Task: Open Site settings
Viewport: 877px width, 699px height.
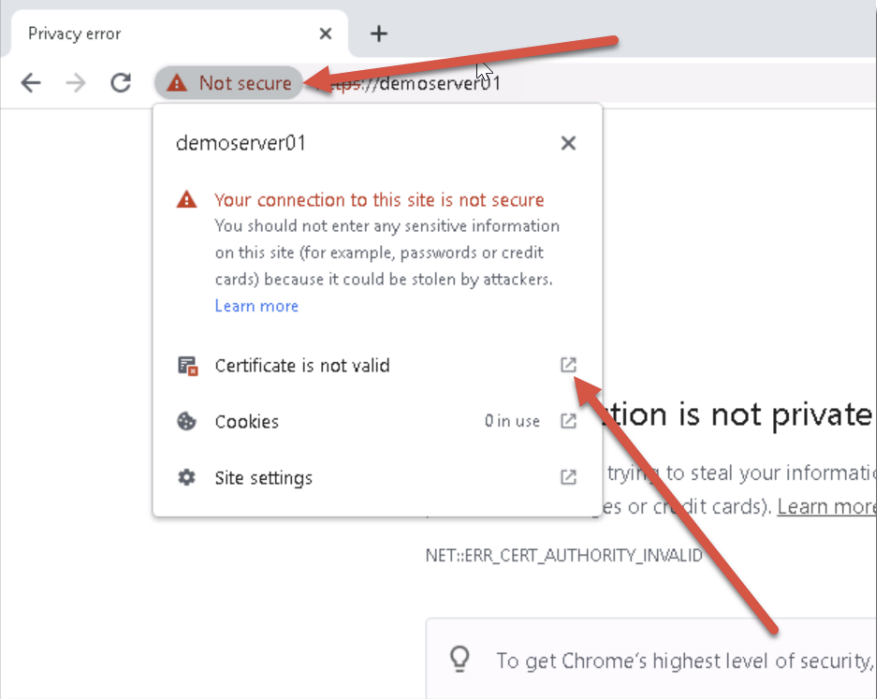Action: (377, 478)
